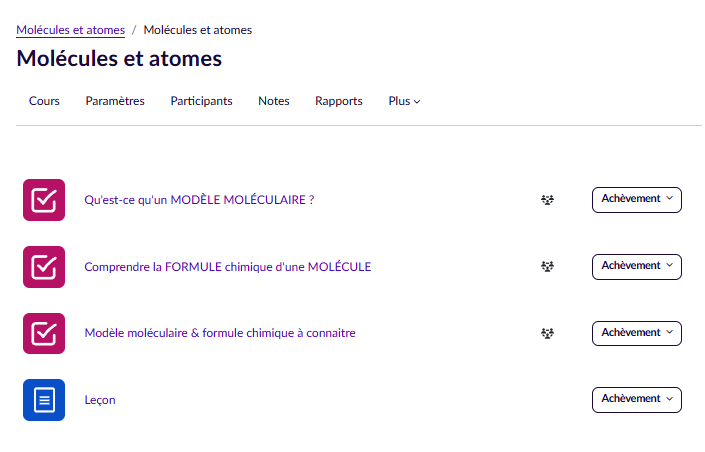Click the Molécules et atomes breadcrumb link
The width and height of the screenshot is (705, 452).
70,30
